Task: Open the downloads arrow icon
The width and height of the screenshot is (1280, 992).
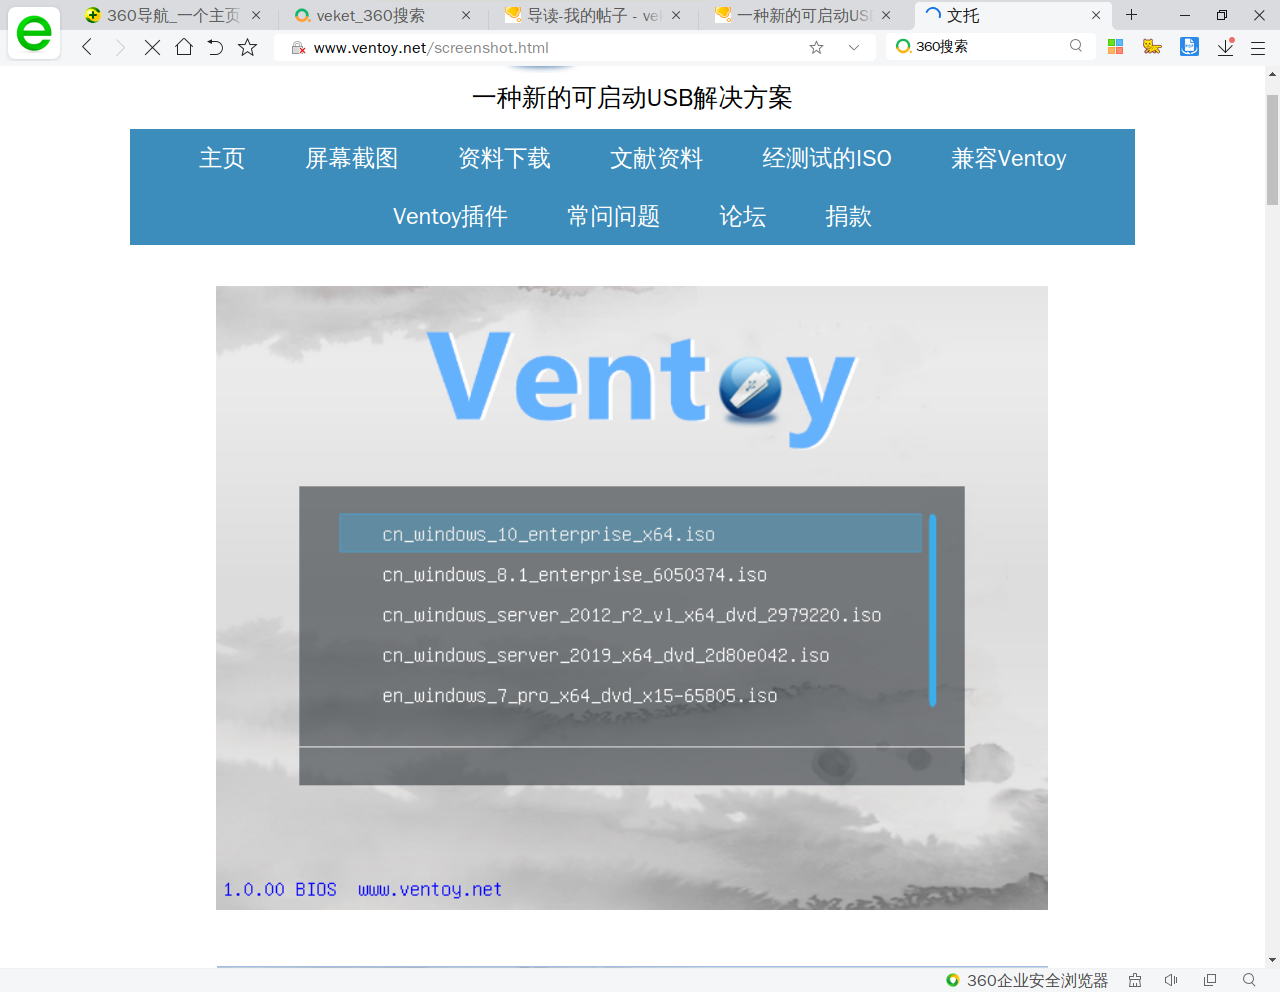Action: click(x=1225, y=47)
